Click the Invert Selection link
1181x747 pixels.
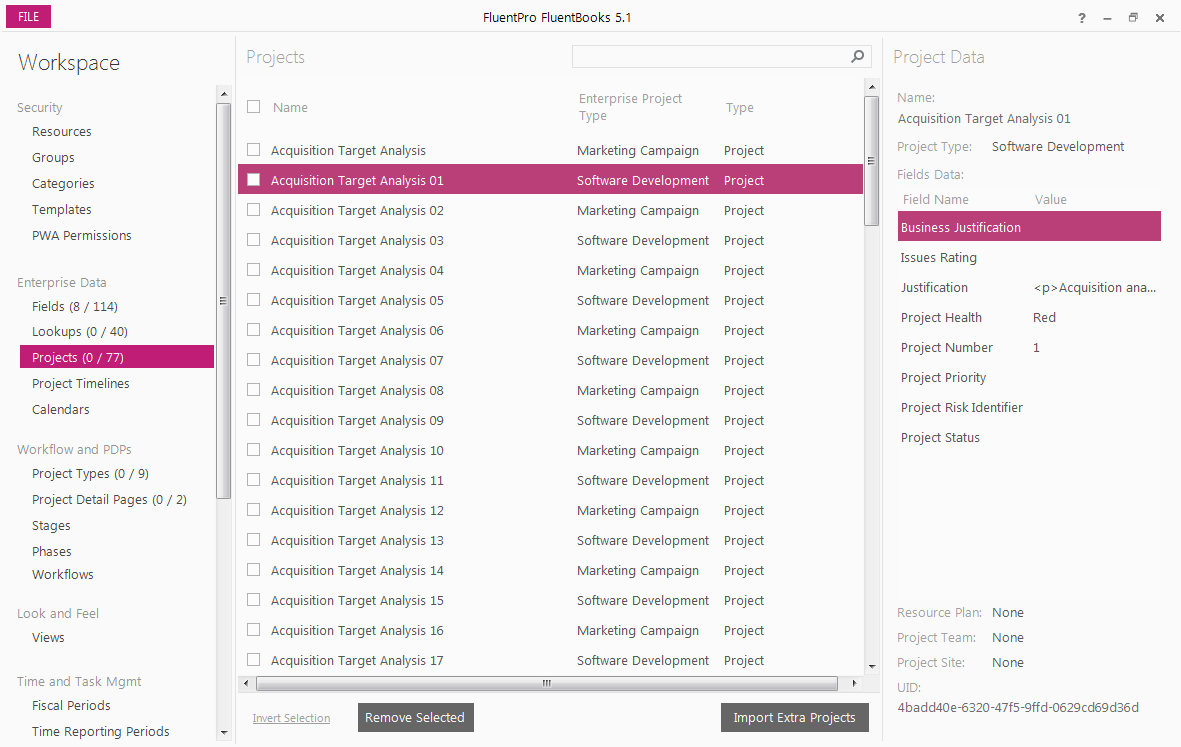pos(291,718)
